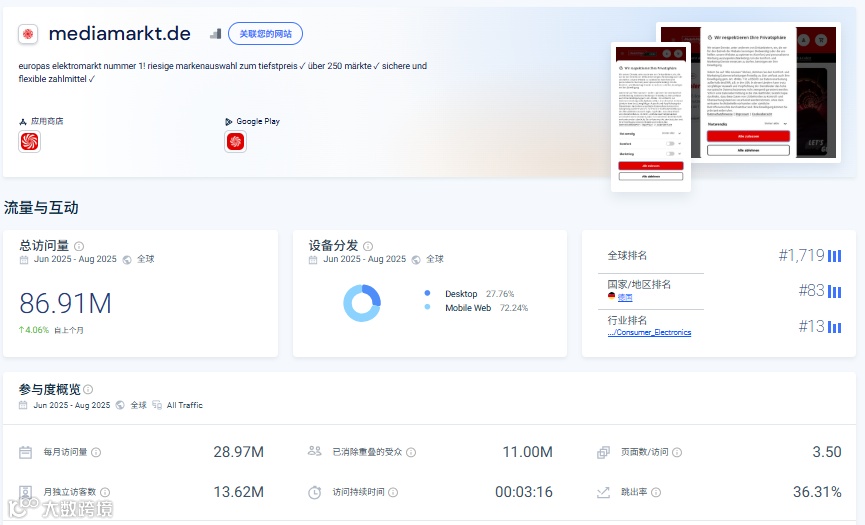Screen dimensions: 865x525
Task: Click the mediamarkt.de domain title
Action: [120, 34]
